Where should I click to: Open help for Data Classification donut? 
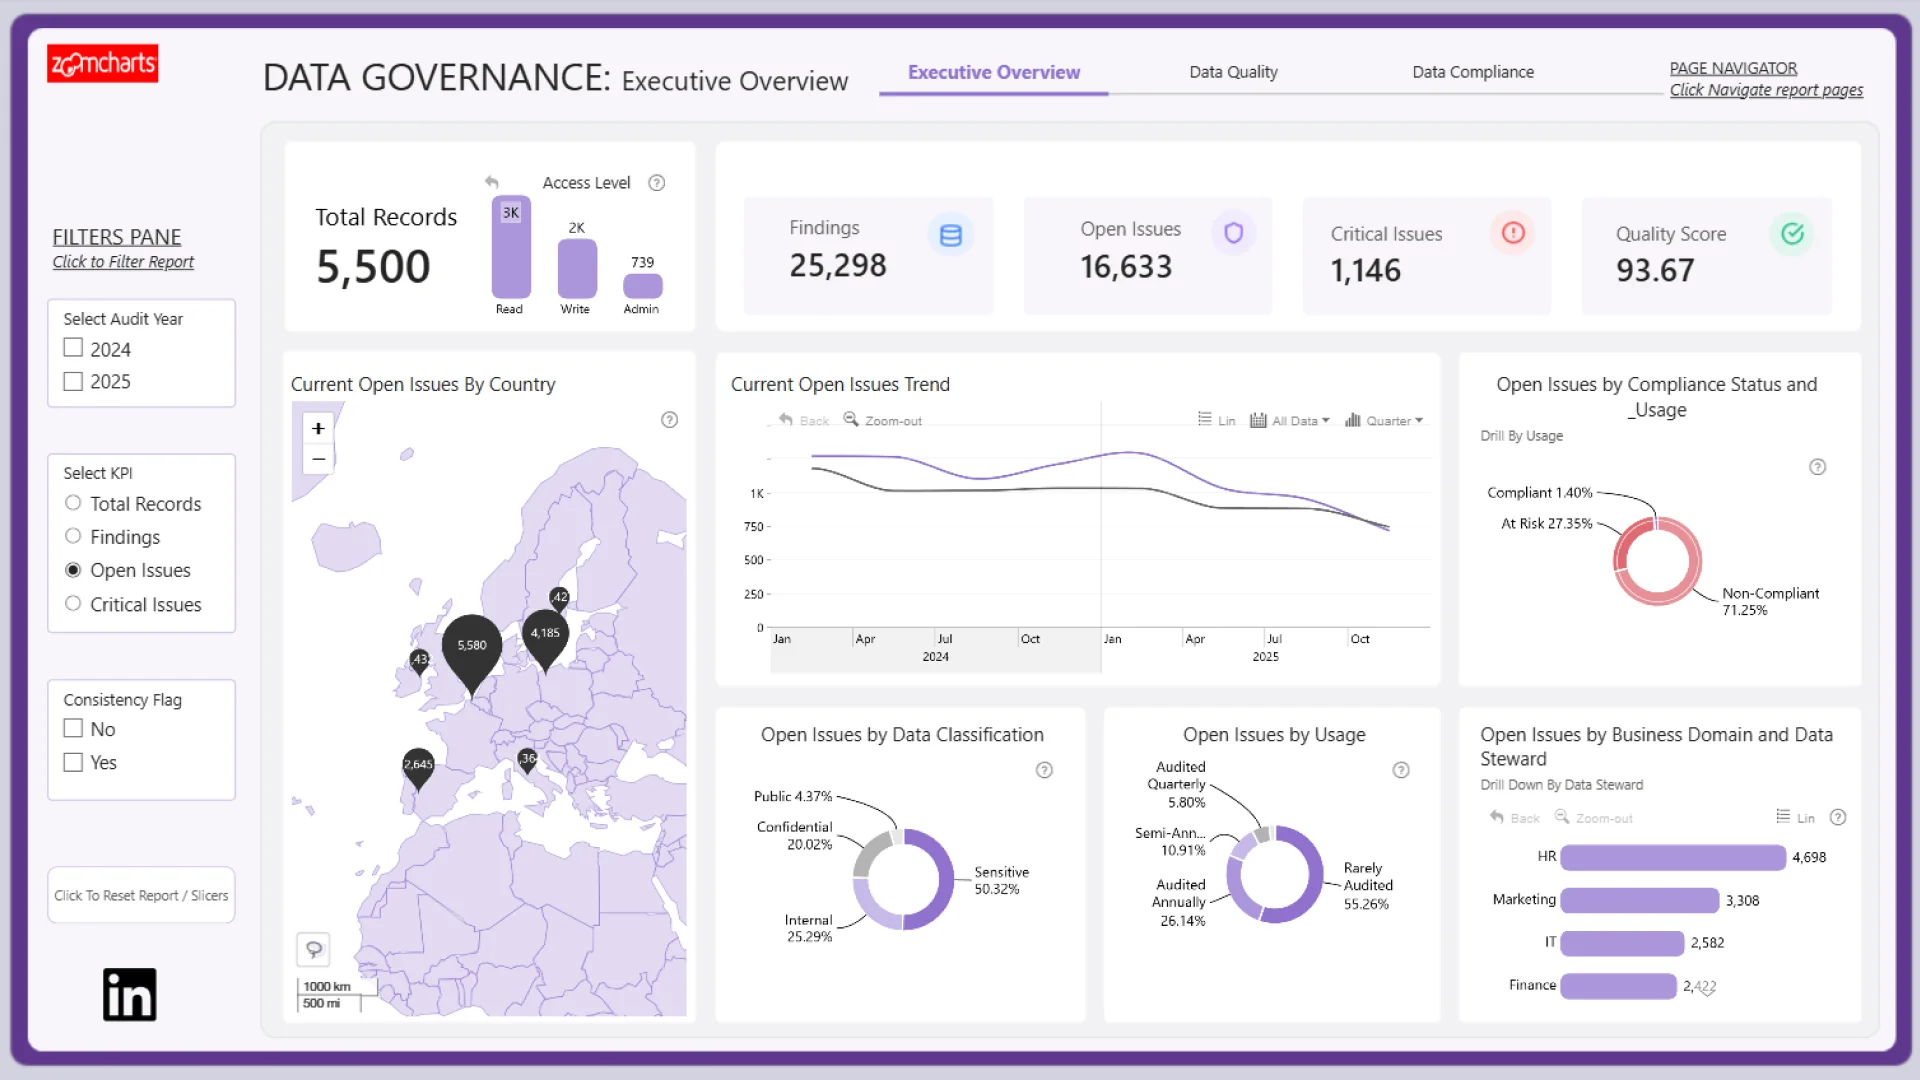[1044, 770]
